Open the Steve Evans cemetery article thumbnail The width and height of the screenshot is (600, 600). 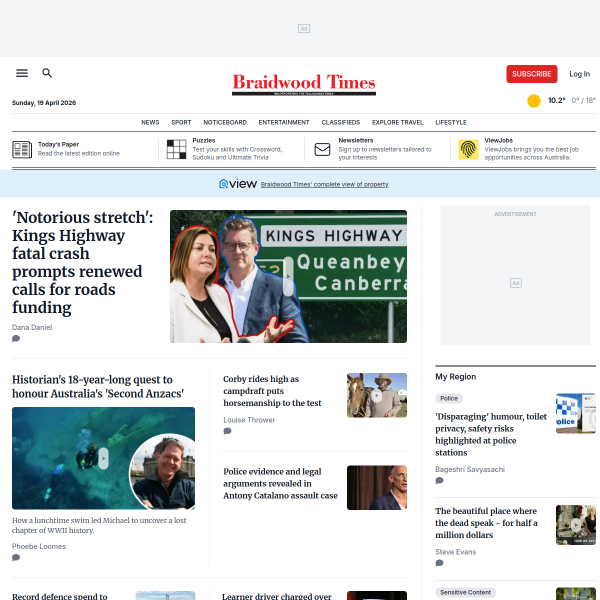(x=576, y=525)
